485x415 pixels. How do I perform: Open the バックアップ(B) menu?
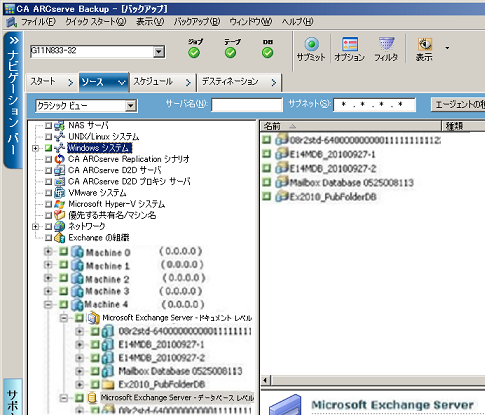tap(197, 22)
